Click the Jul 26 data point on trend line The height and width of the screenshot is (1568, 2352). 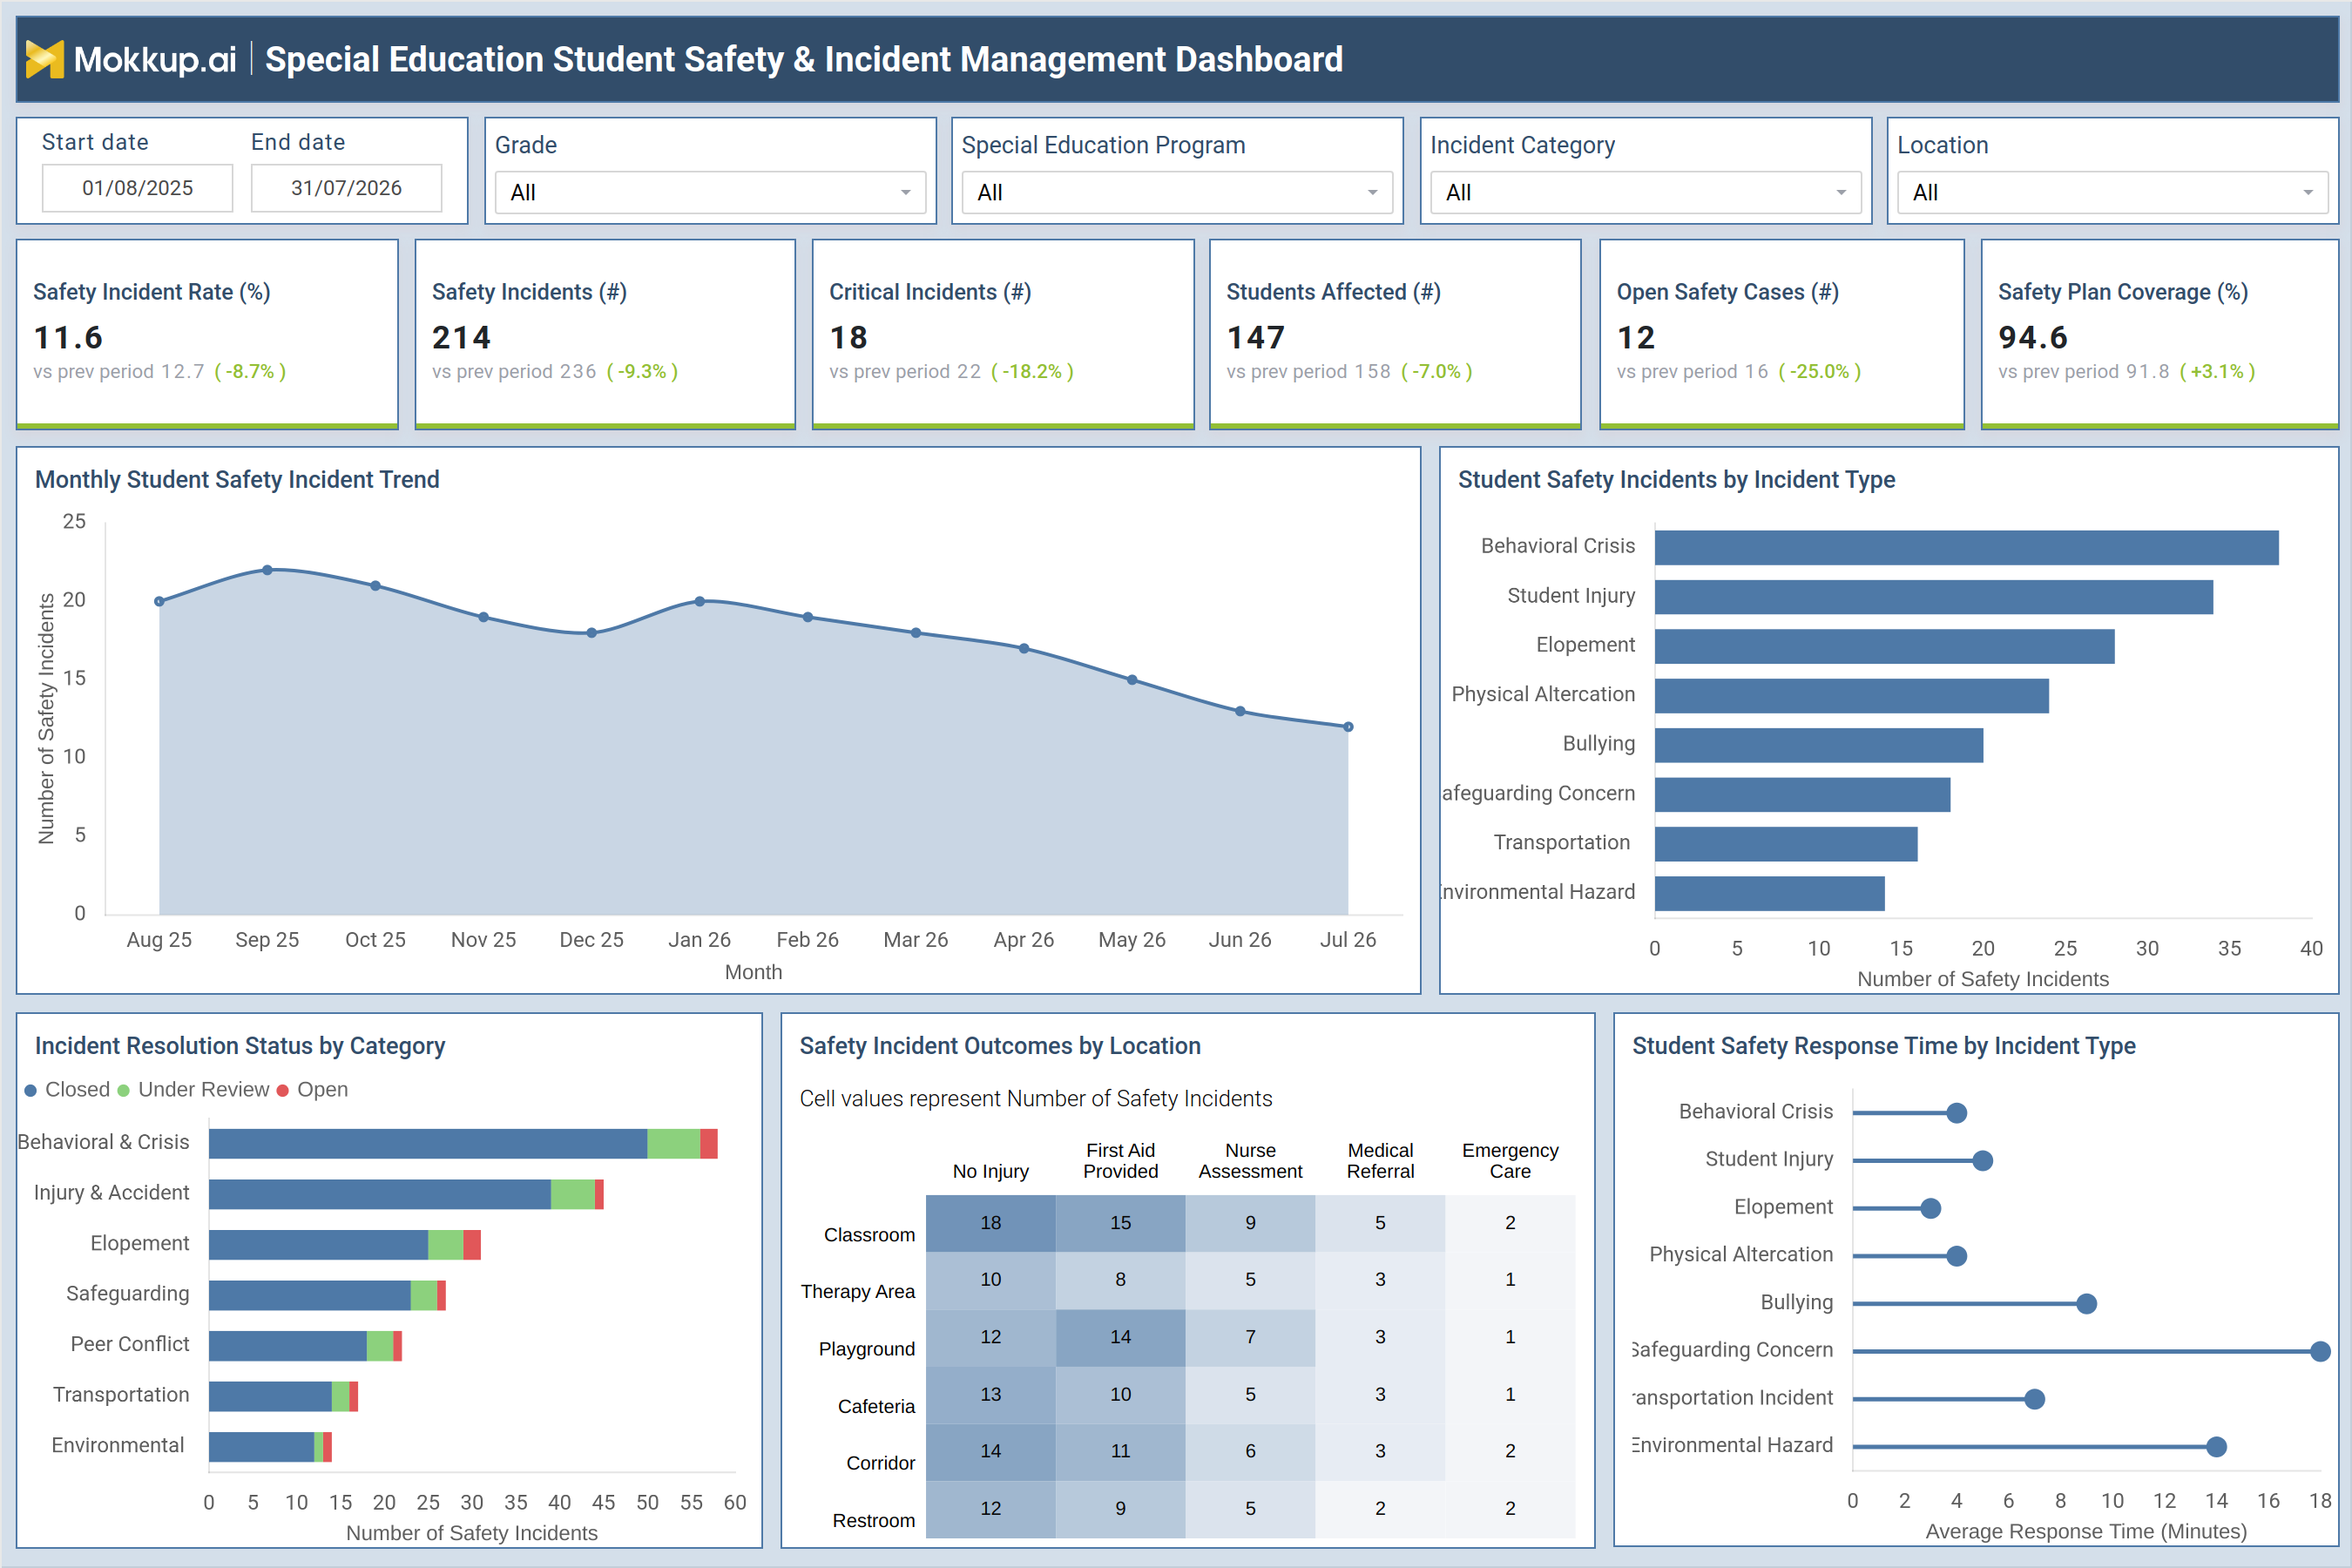click(x=1348, y=727)
